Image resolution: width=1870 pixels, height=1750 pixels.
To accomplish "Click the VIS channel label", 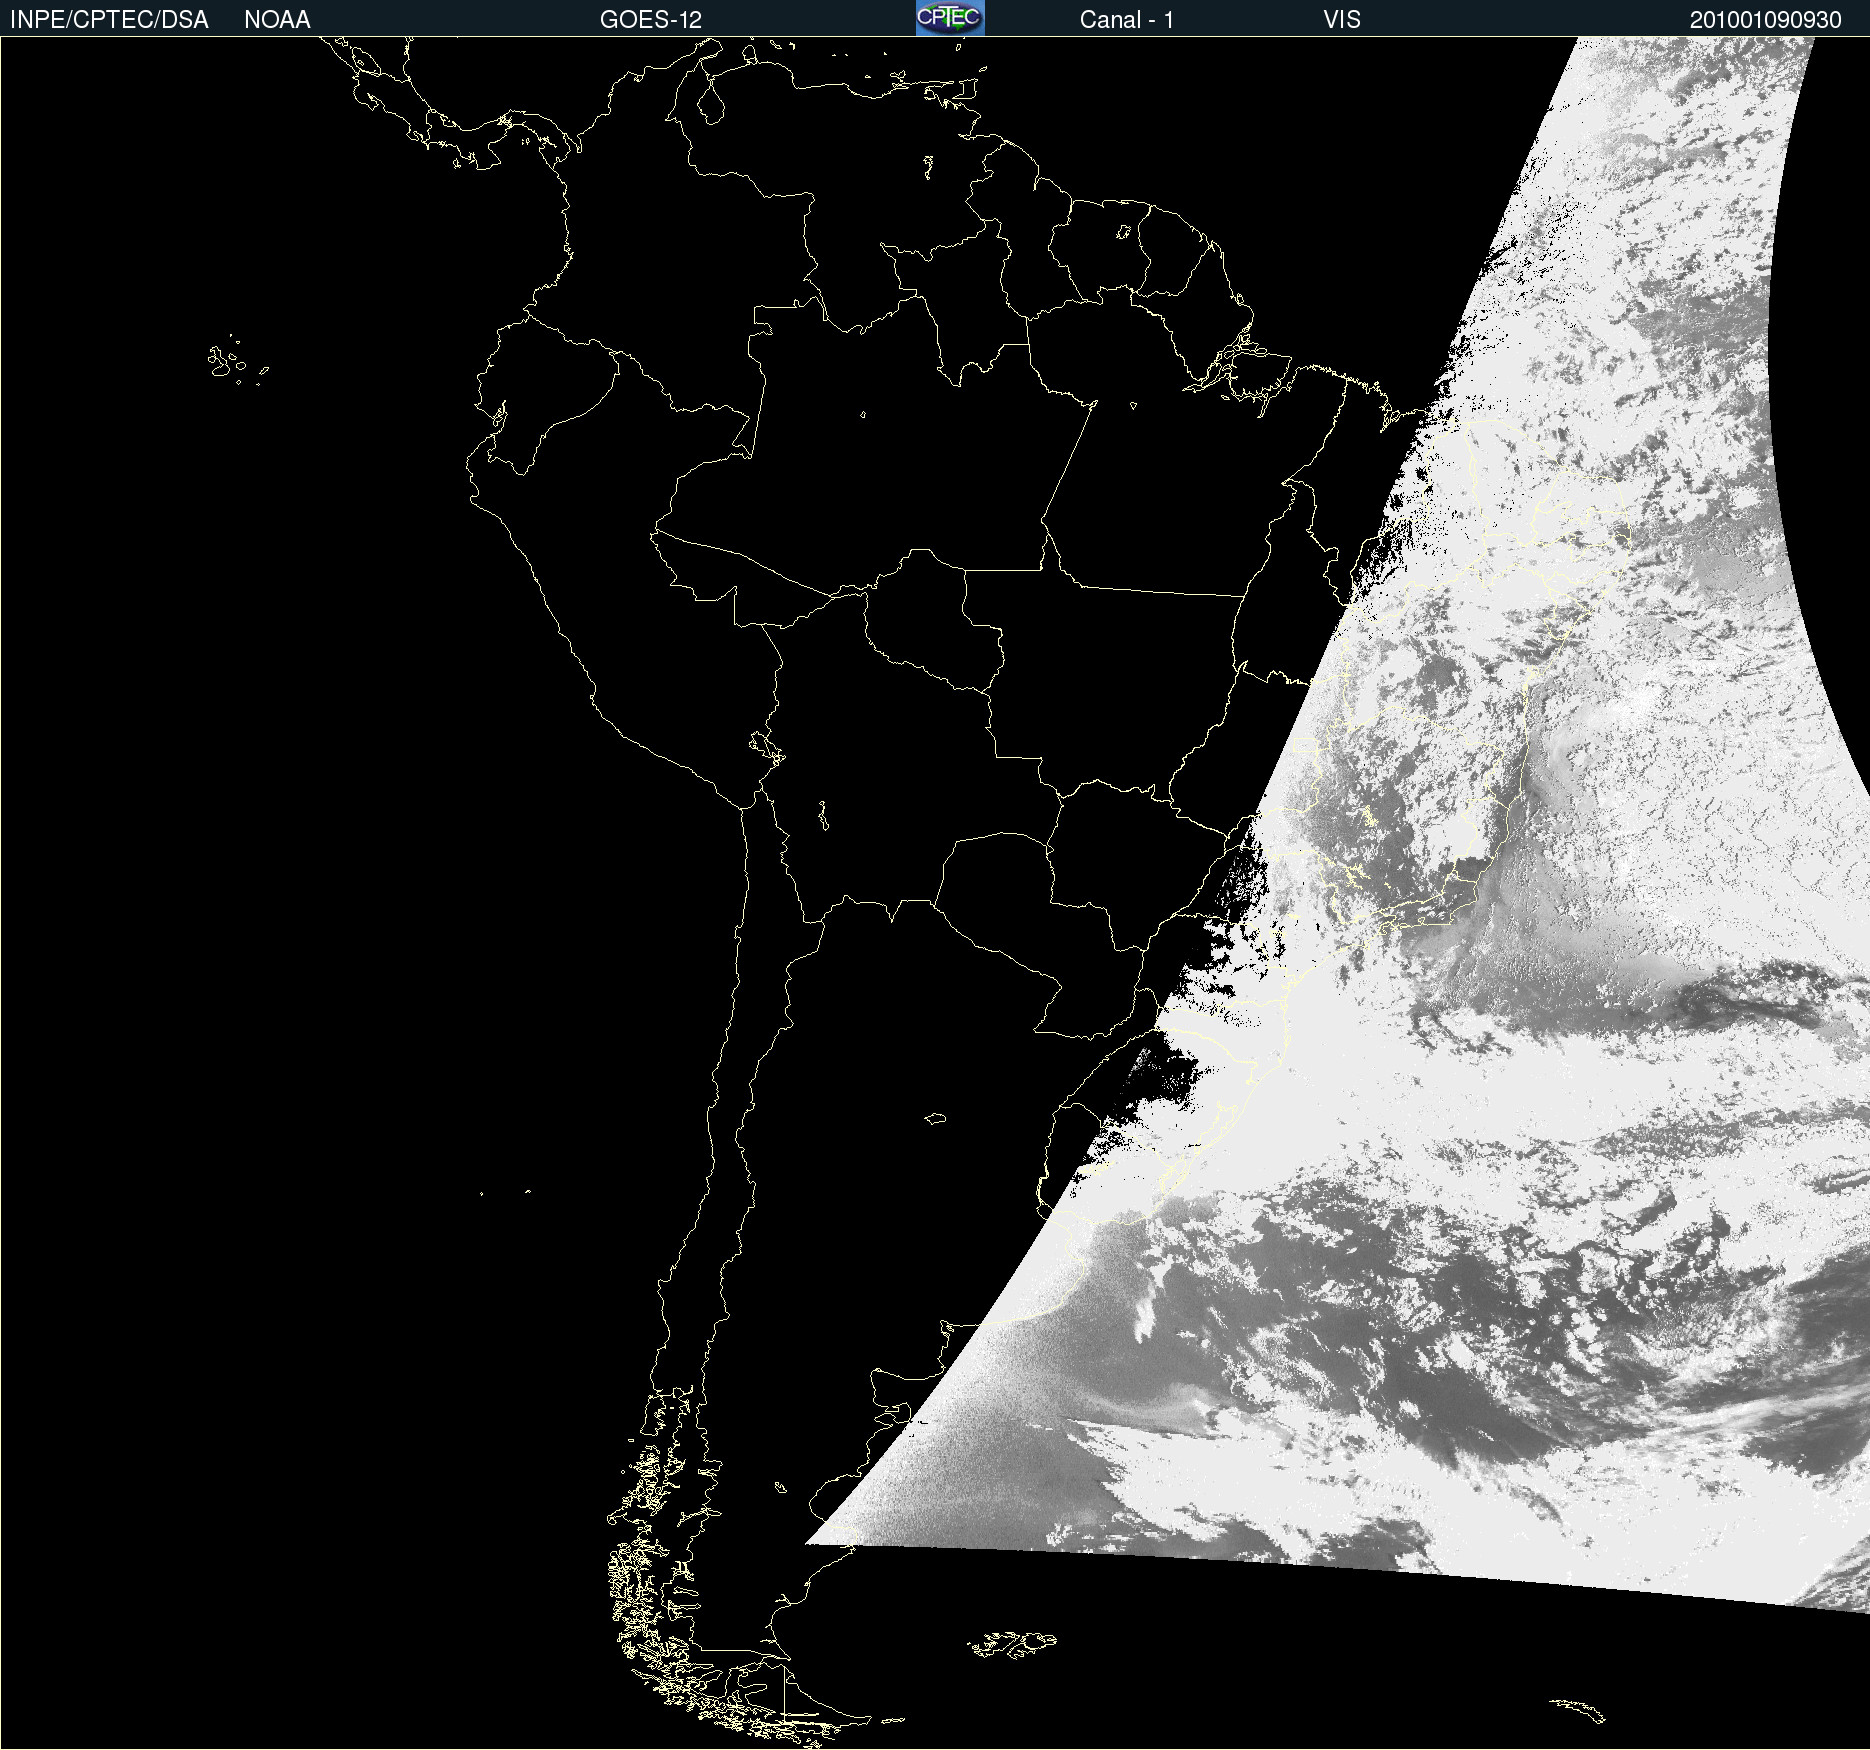I will tap(1342, 20).
